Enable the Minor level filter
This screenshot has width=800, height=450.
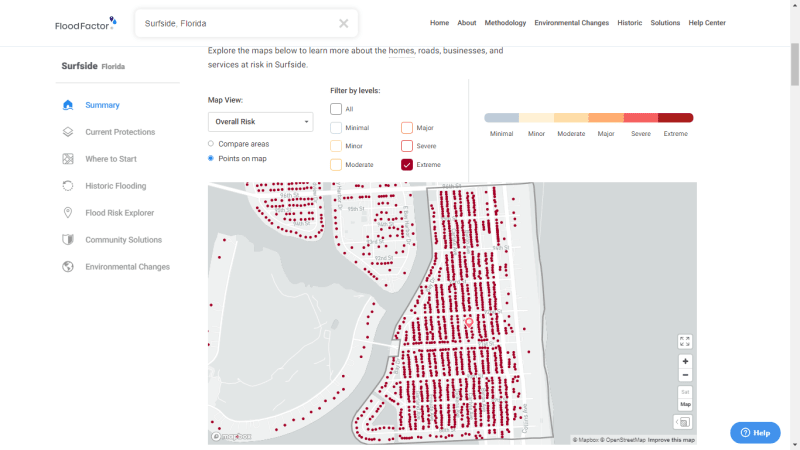(336, 146)
